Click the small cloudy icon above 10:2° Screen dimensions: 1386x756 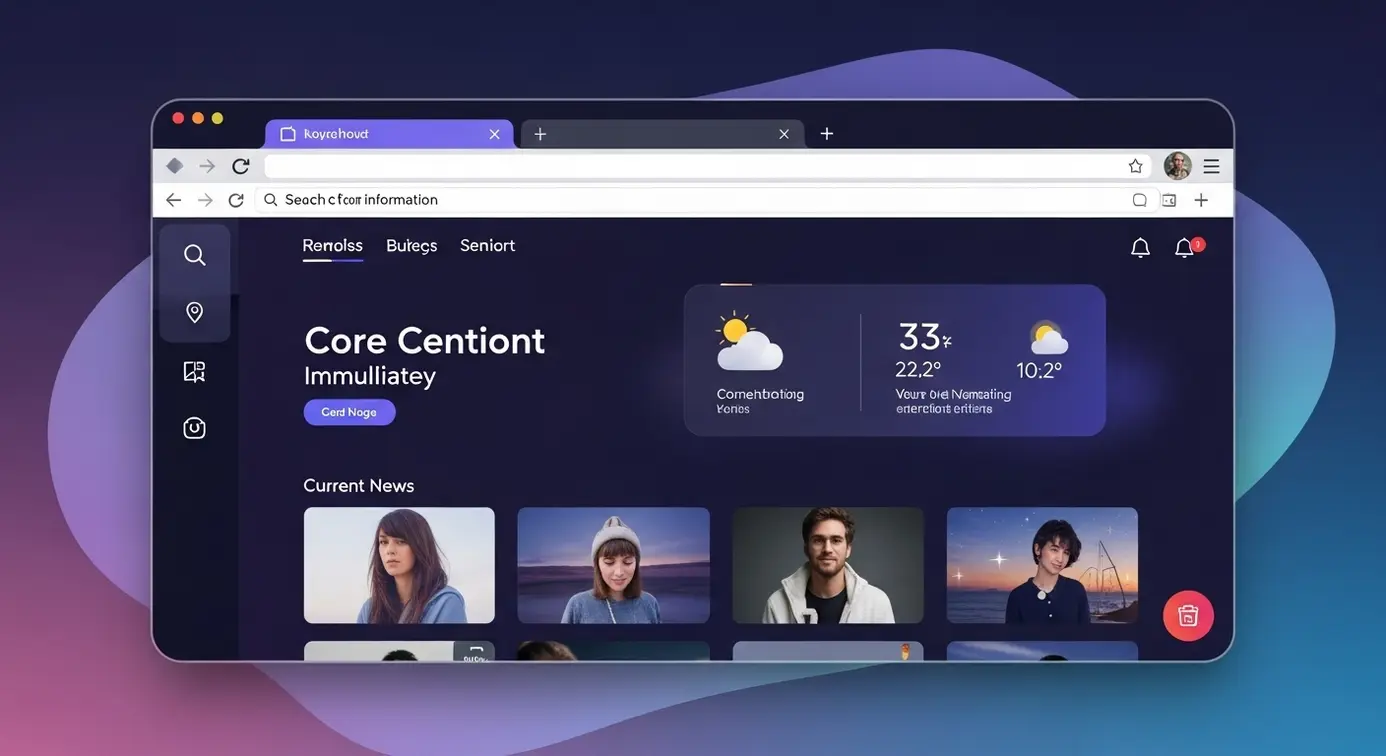1047,338
